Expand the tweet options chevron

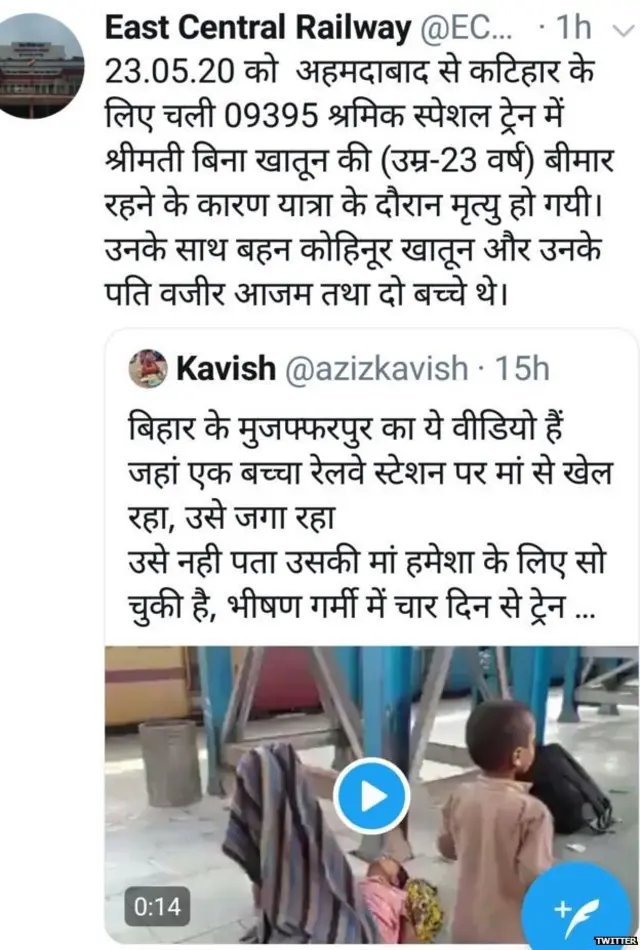coord(623,30)
